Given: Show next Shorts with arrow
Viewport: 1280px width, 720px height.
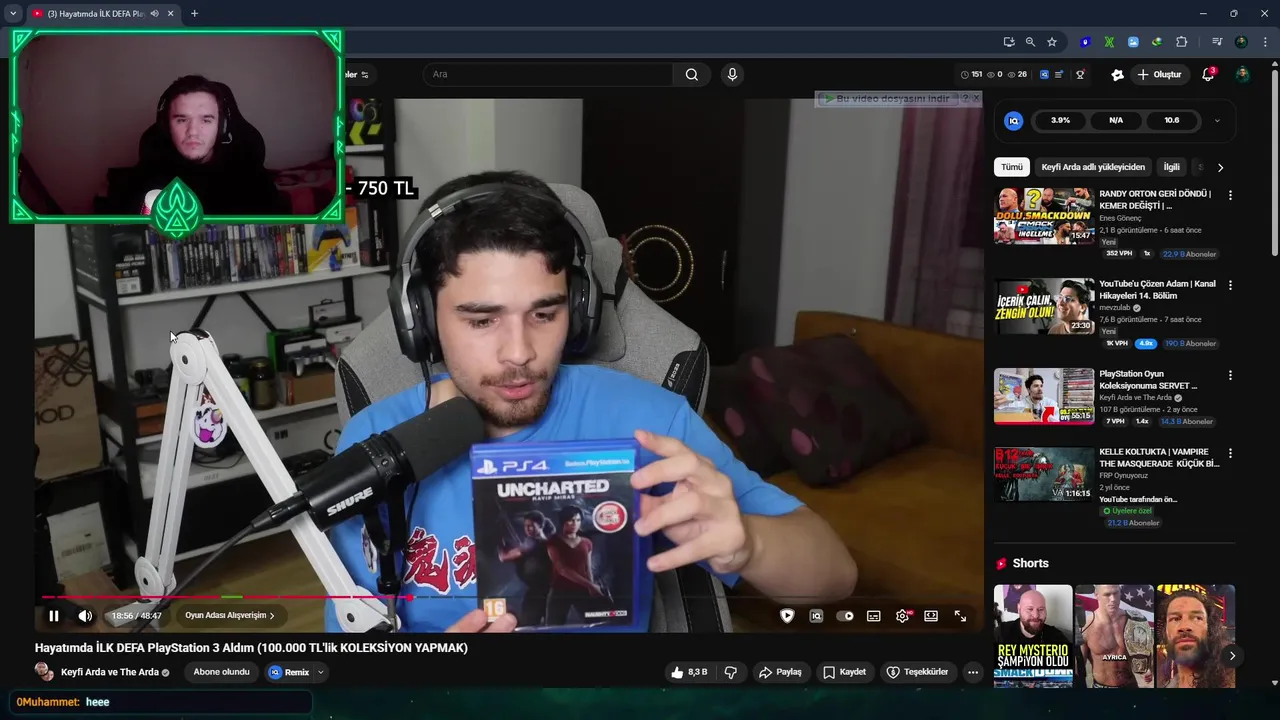Looking at the screenshot, I should tap(1232, 656).
